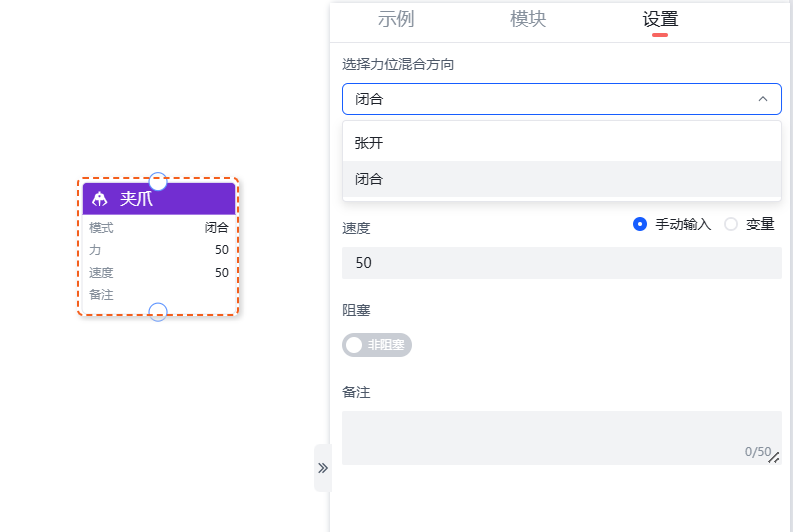Switch to the 模块 tab
793x532 pixels.
(x=528, y=19)
